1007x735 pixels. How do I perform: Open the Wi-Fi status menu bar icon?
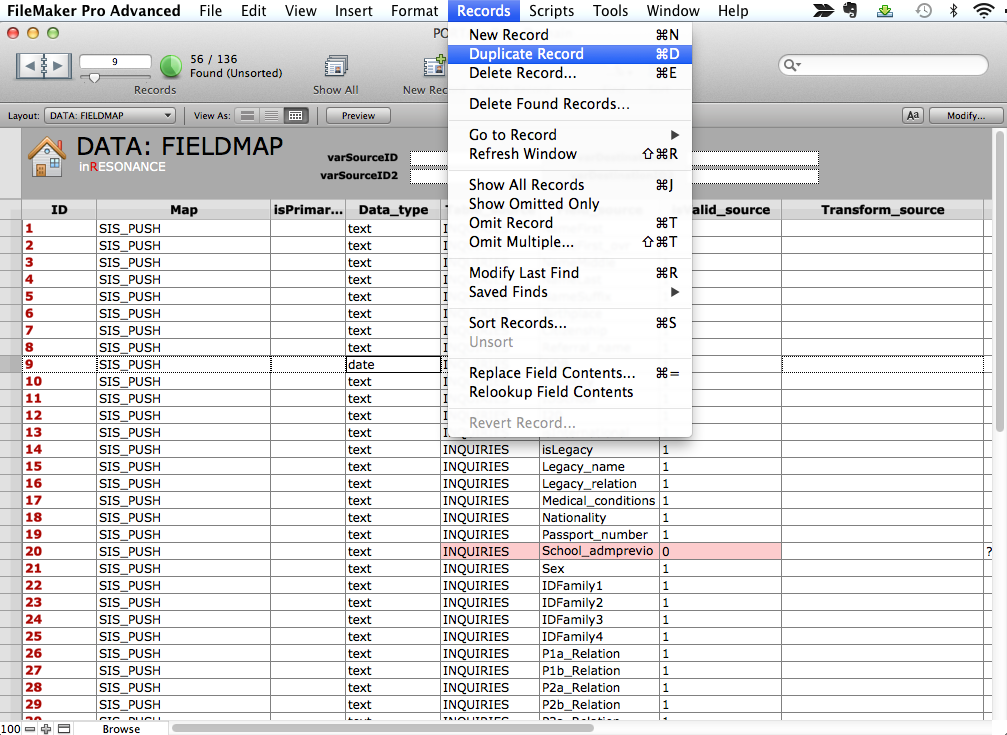[x=983, y=10]
